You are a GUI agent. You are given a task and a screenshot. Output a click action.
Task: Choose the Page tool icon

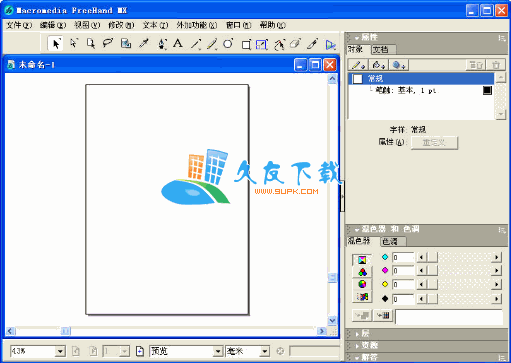(91, 44)
